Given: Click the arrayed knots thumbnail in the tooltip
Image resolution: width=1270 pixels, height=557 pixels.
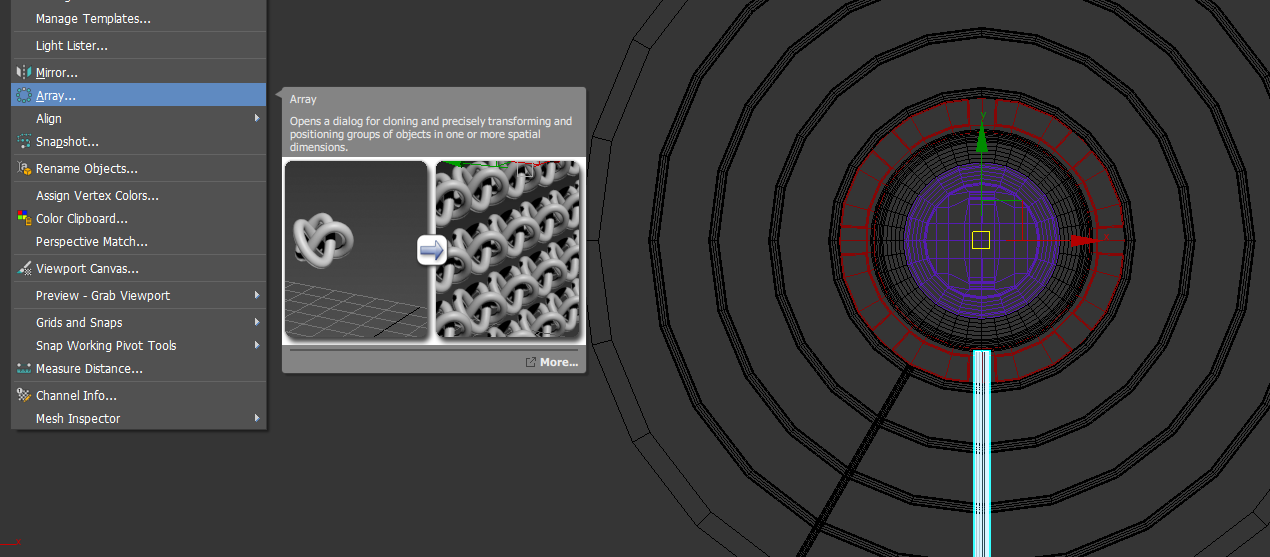Looking at the screenshot, I should [508, 250].
